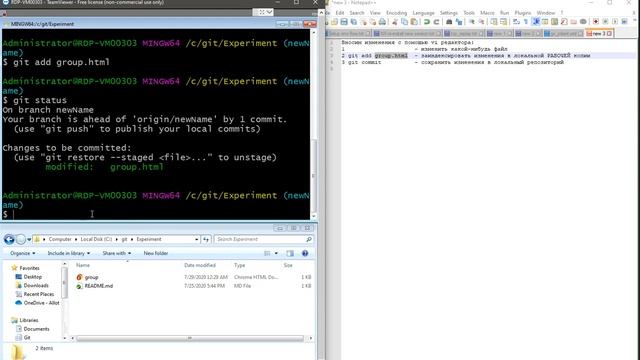Screen dimensions: 640x360
Task: Click the Copy icon in Notepad++ toolbar
Action: (404, 22)
